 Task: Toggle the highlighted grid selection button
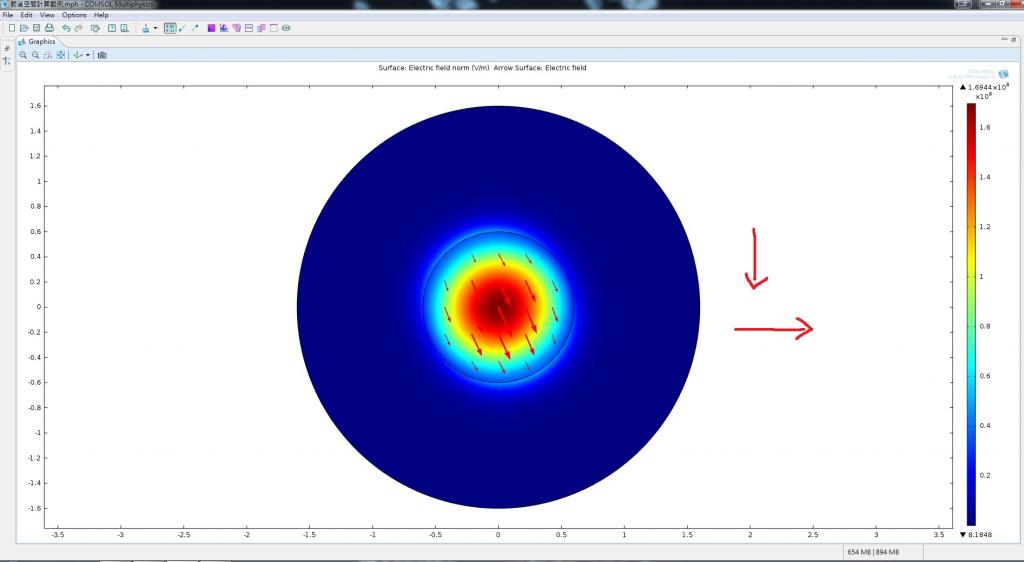(170, 28)
